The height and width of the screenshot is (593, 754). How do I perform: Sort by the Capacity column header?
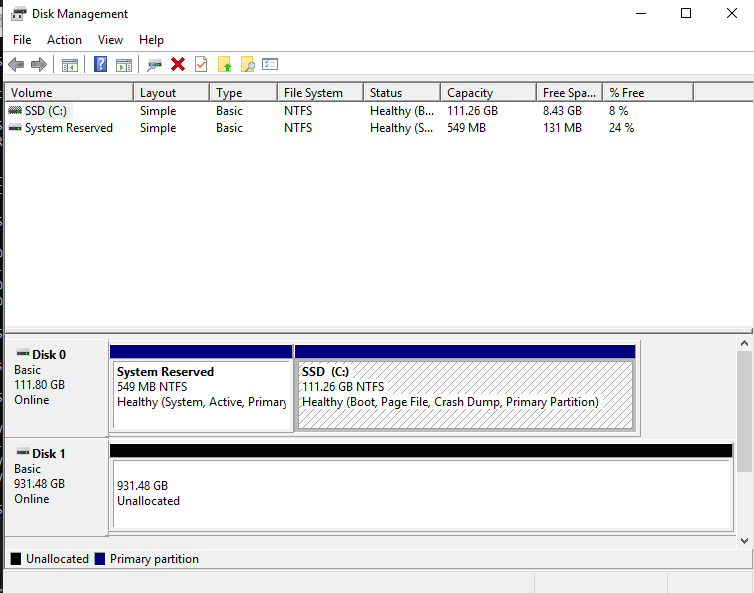pyautogui.click(x=489, y=92)
